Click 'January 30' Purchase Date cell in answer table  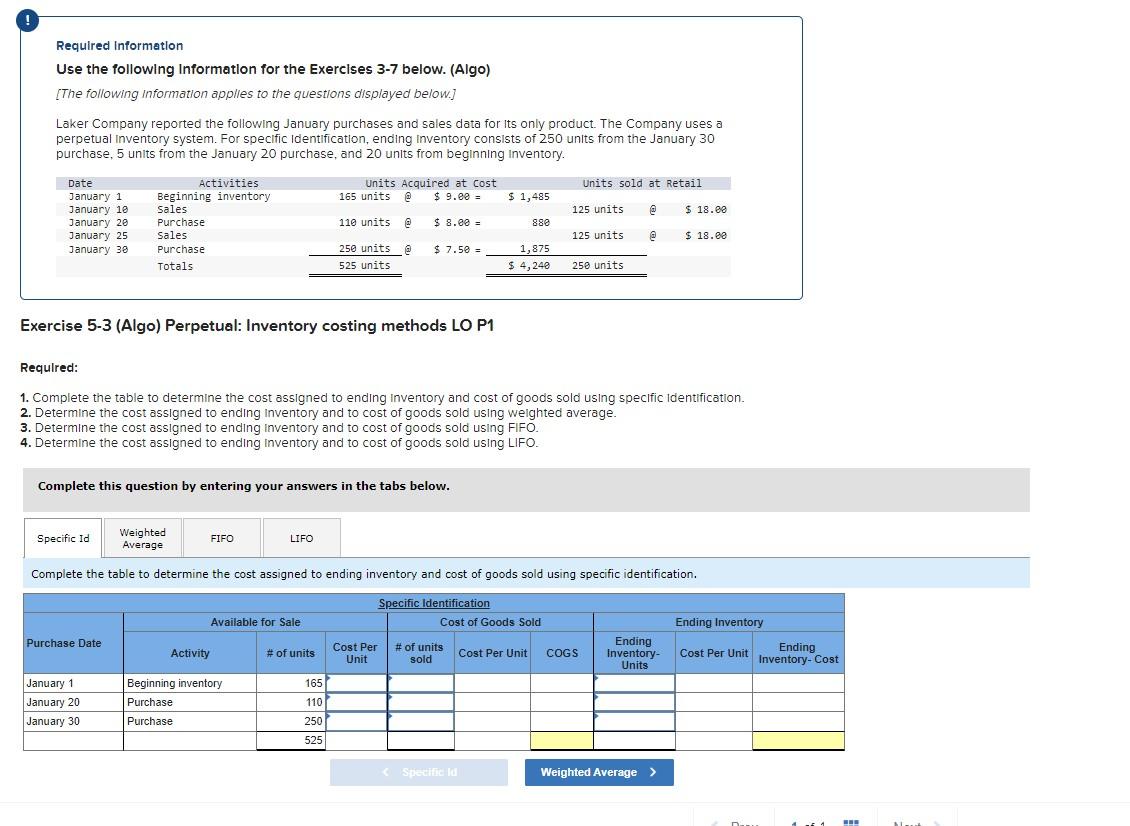point(74,721)
